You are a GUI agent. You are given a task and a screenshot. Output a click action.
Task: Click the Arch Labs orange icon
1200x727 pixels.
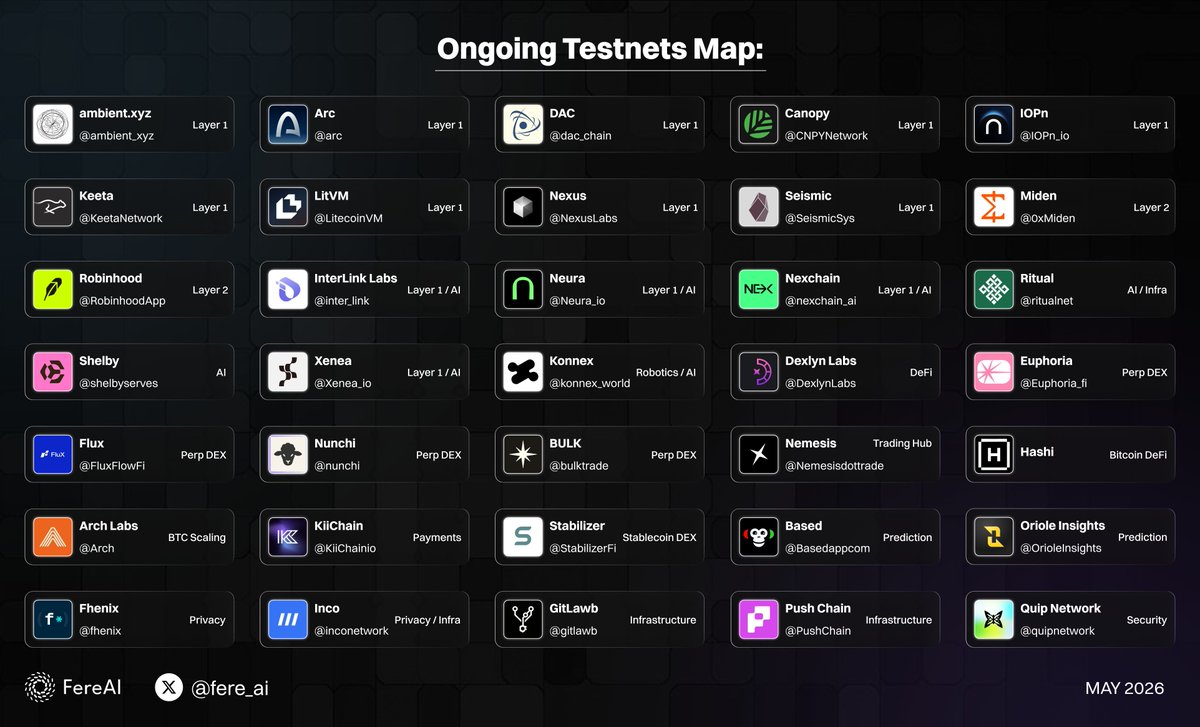(52, 537)
